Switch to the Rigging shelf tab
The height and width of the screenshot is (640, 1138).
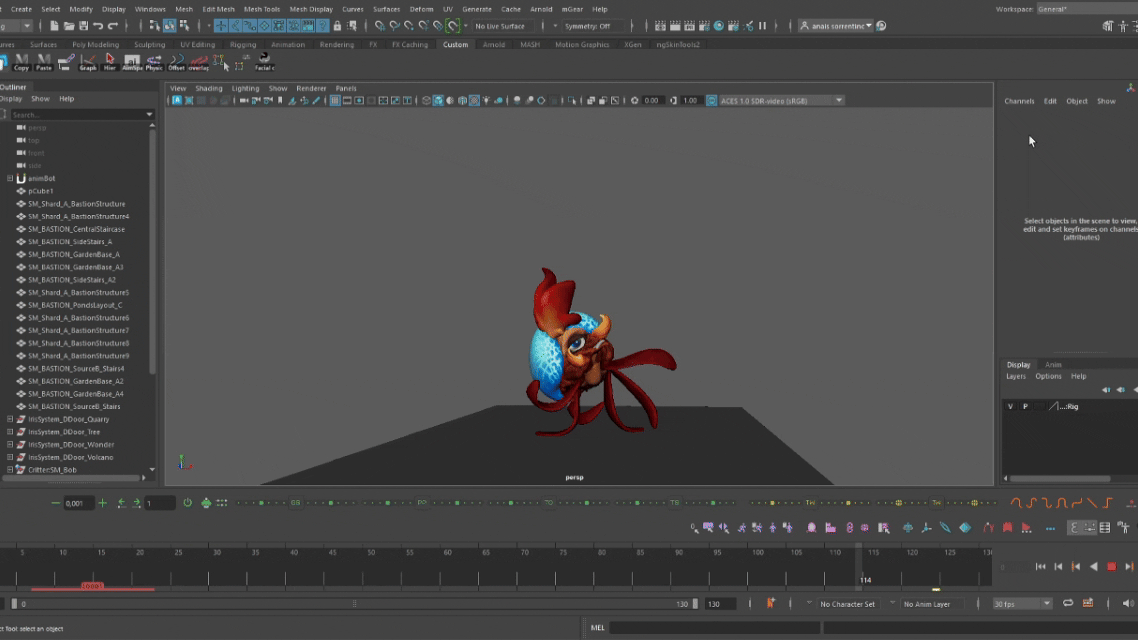[x=243, y=45]
